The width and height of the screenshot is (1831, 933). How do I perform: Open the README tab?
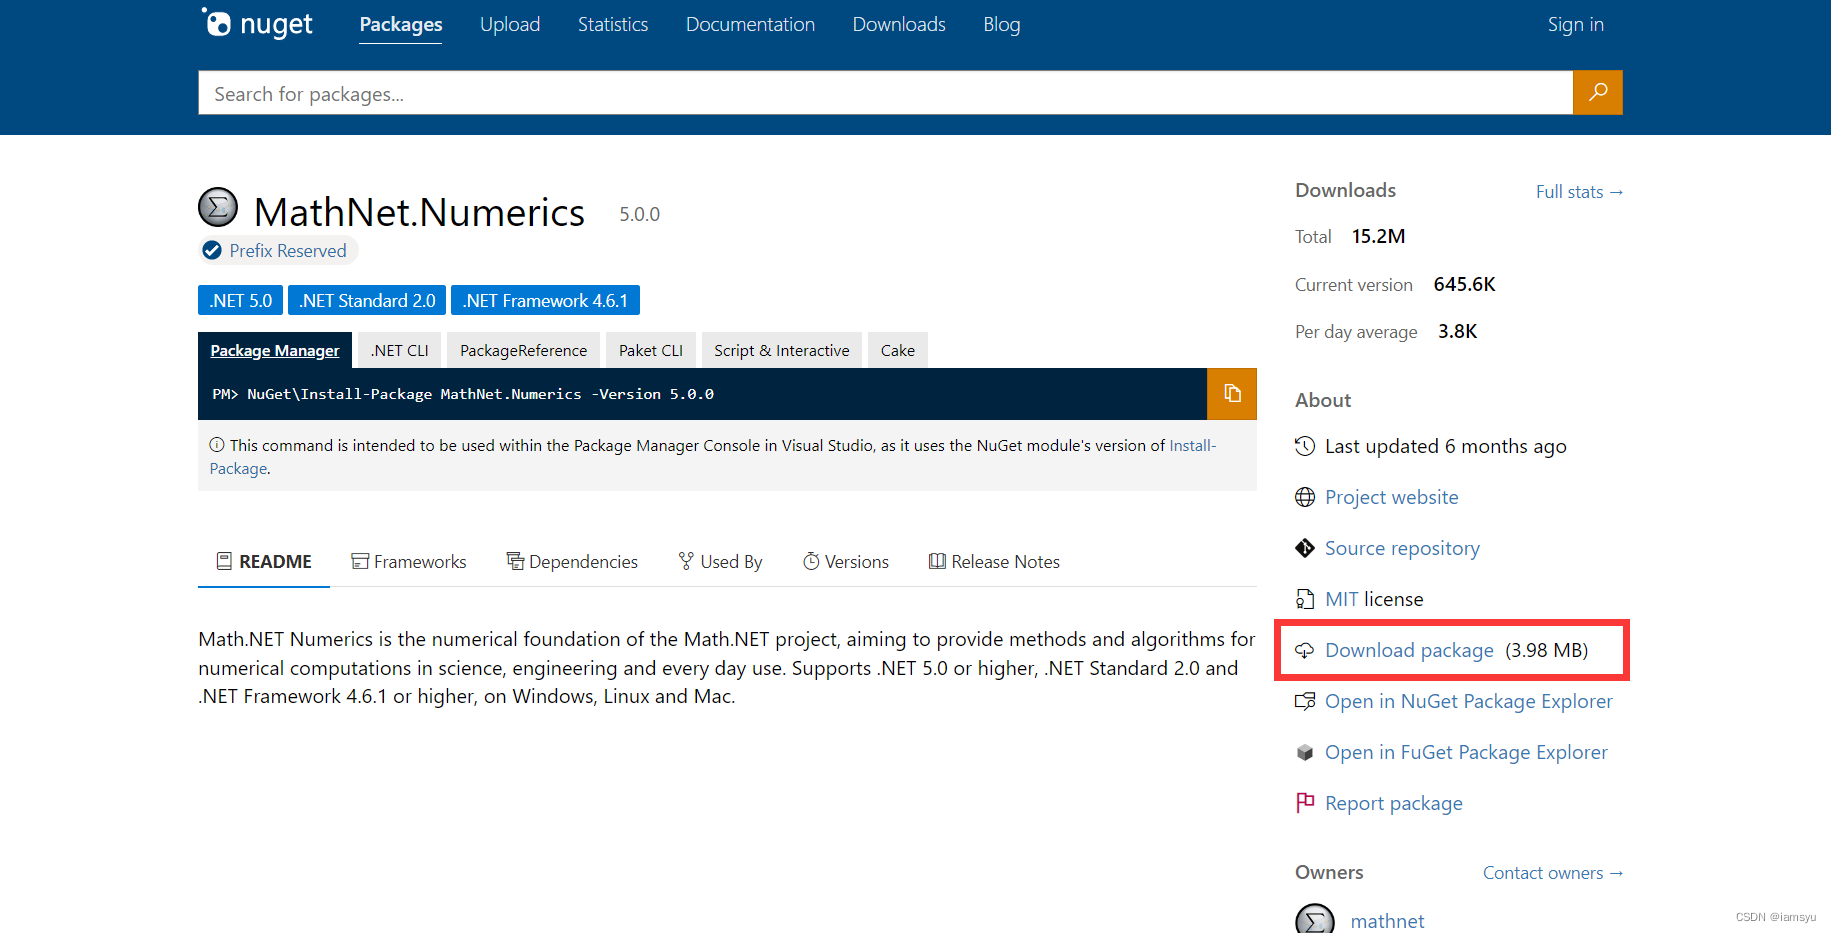point(264,562)
